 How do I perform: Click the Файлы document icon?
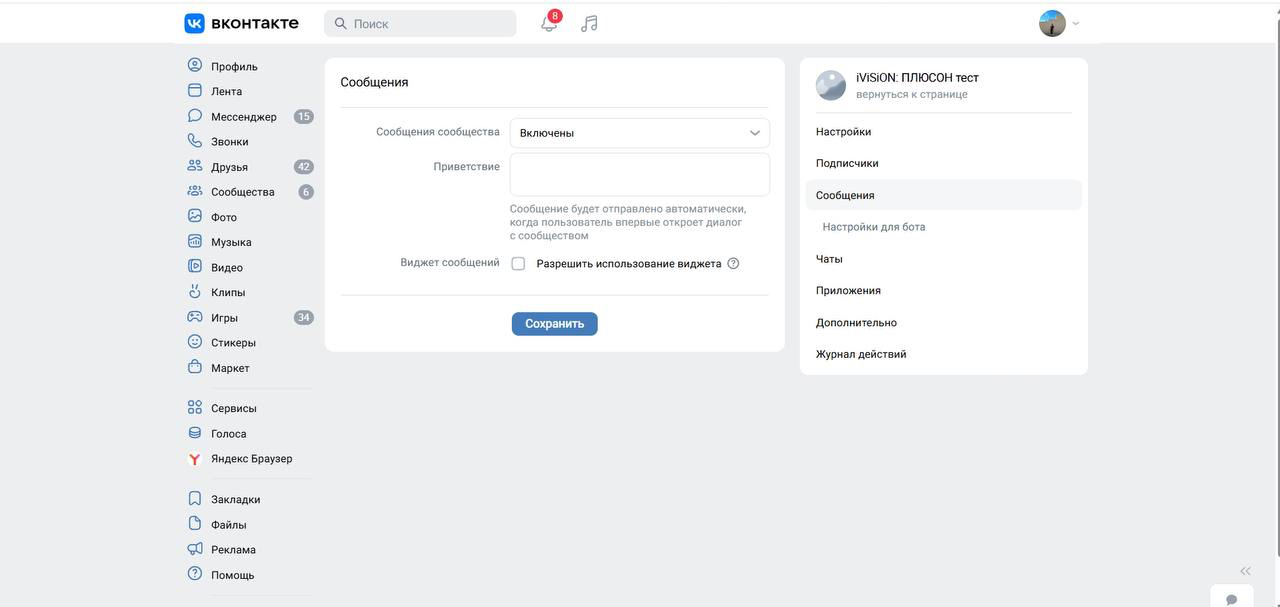[x=195, y=524]
